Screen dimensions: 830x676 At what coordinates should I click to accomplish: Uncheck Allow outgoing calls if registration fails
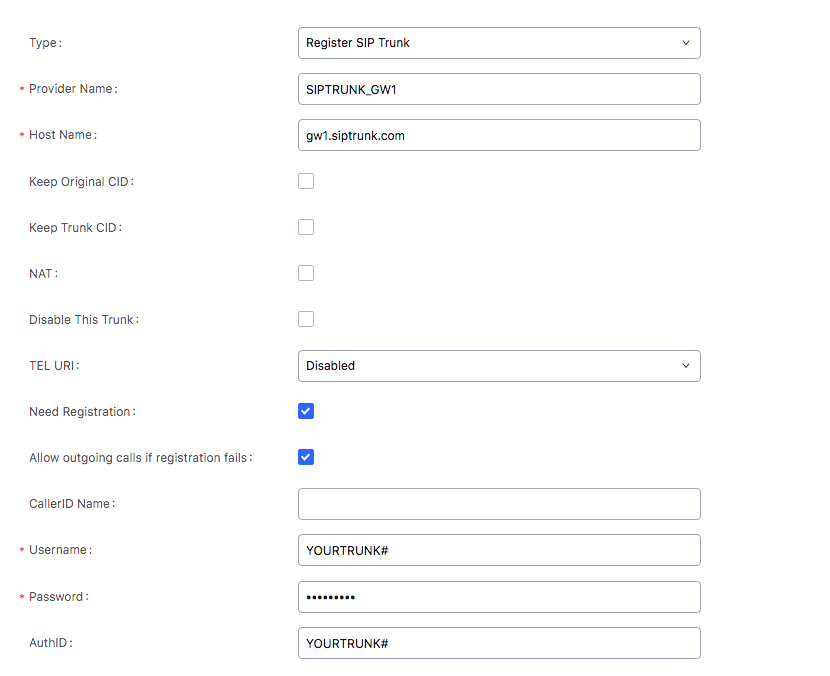(x=306, y=457)
